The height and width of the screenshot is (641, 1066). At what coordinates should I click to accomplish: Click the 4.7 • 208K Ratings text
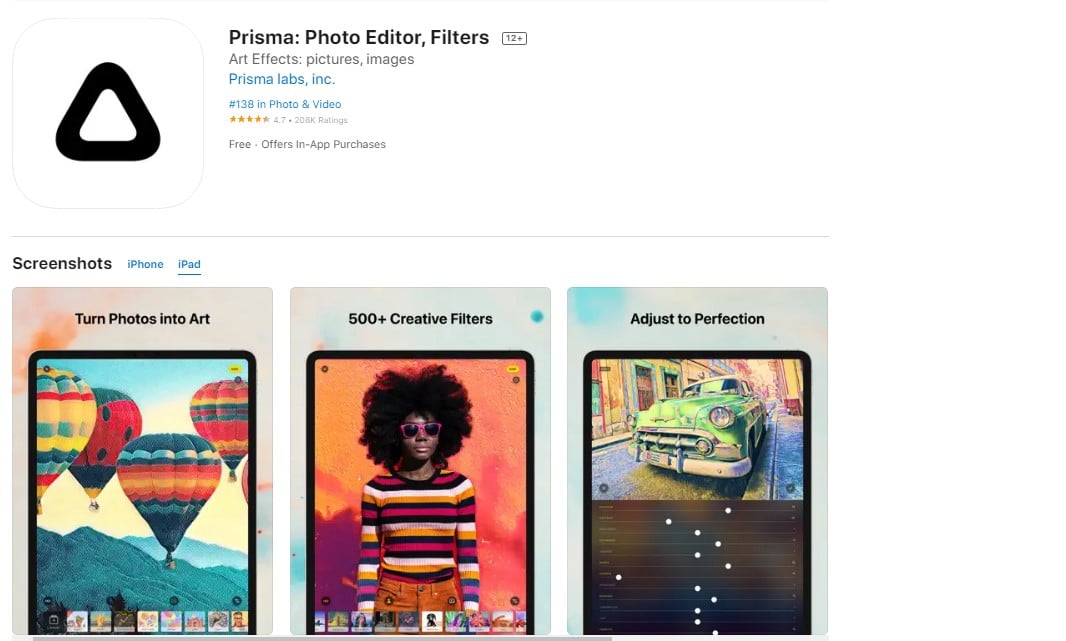(310, 120)
